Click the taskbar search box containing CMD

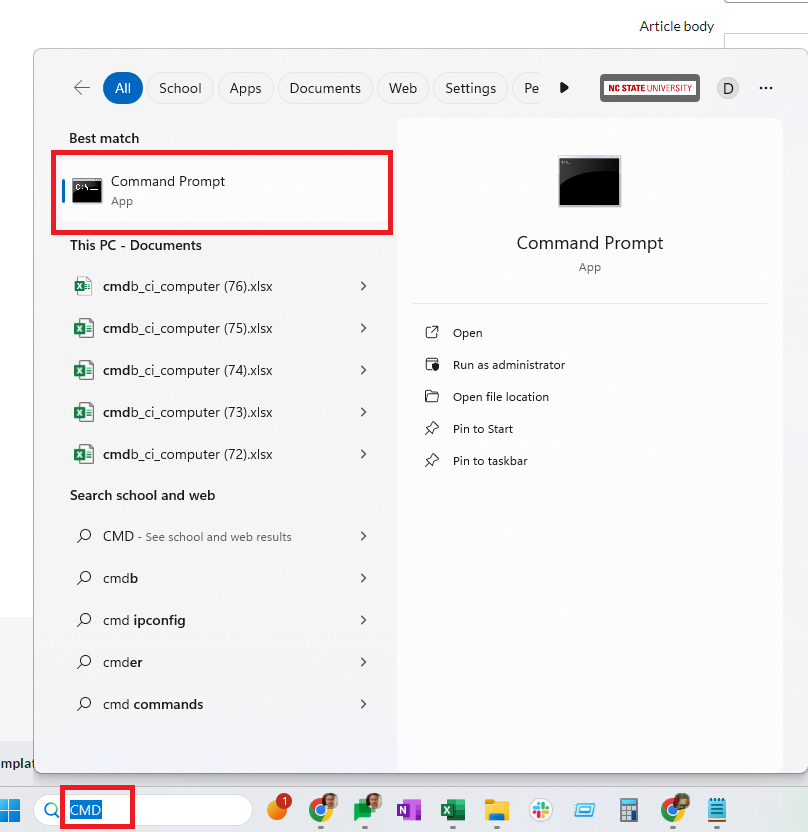(x=150, y=809)
